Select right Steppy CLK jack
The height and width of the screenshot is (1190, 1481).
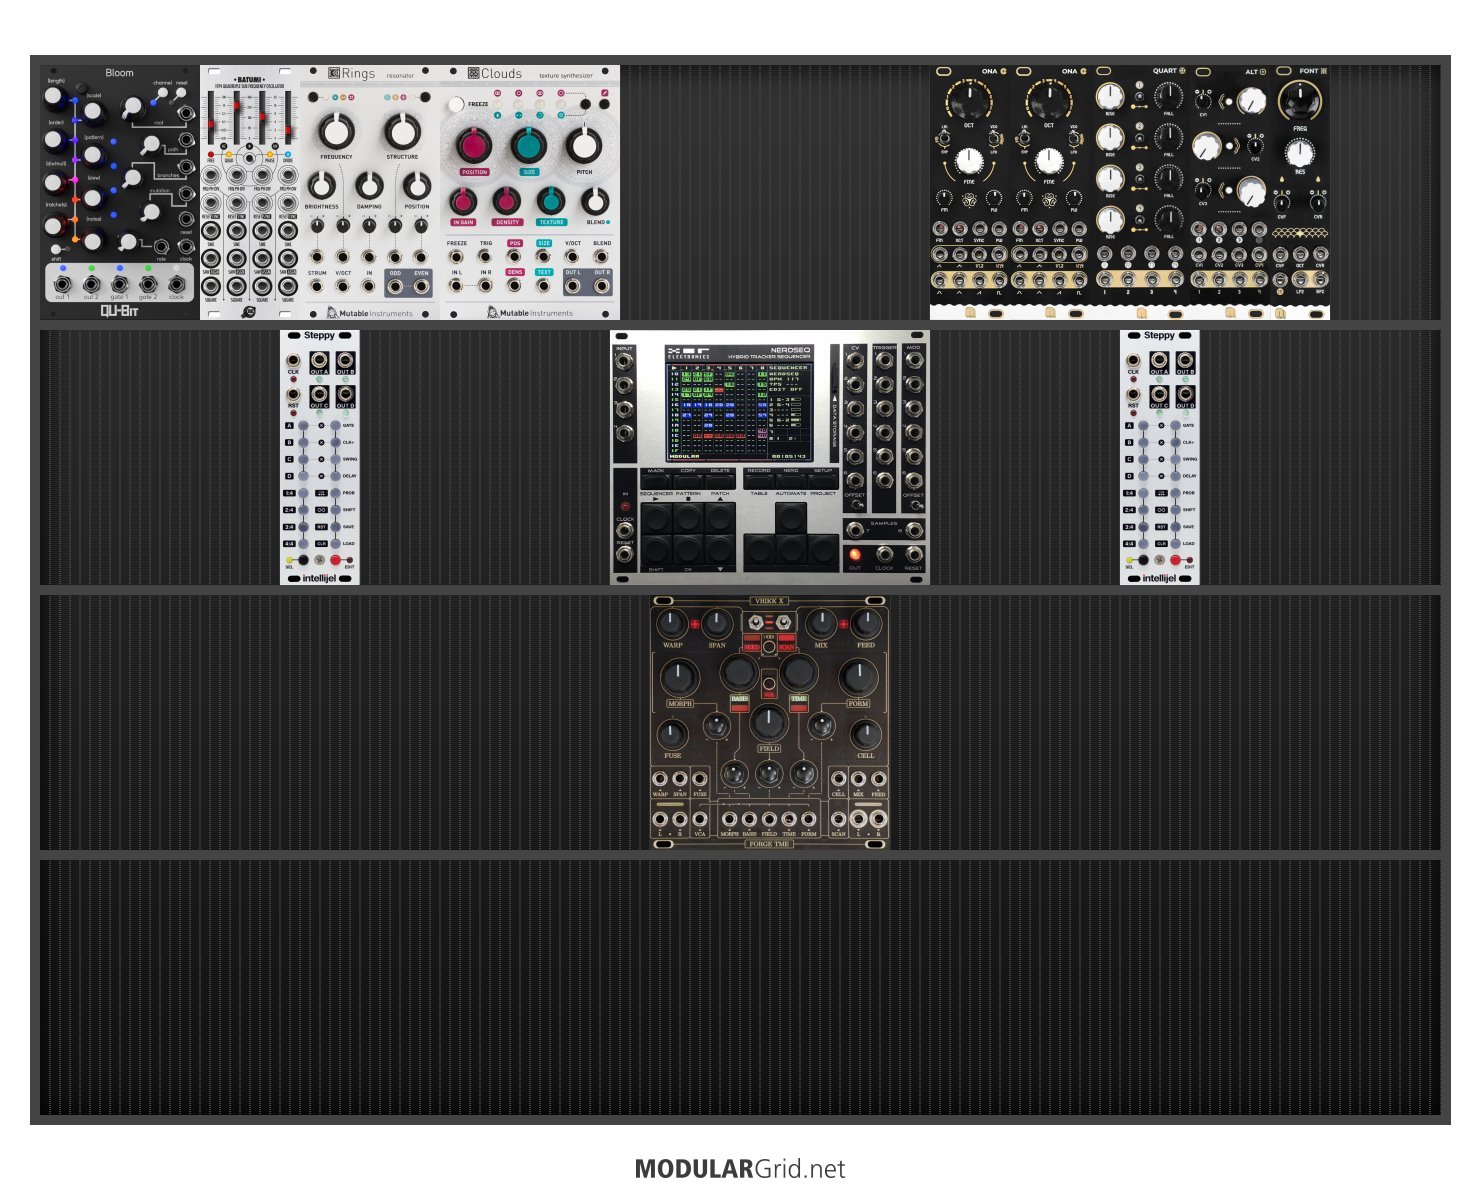click(1133, 360)
